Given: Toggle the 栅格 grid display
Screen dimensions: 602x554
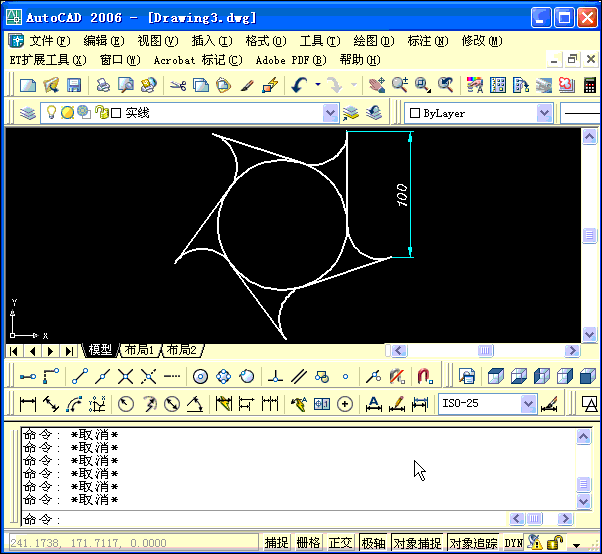Looking at the screenshot, I should point(308,543).
